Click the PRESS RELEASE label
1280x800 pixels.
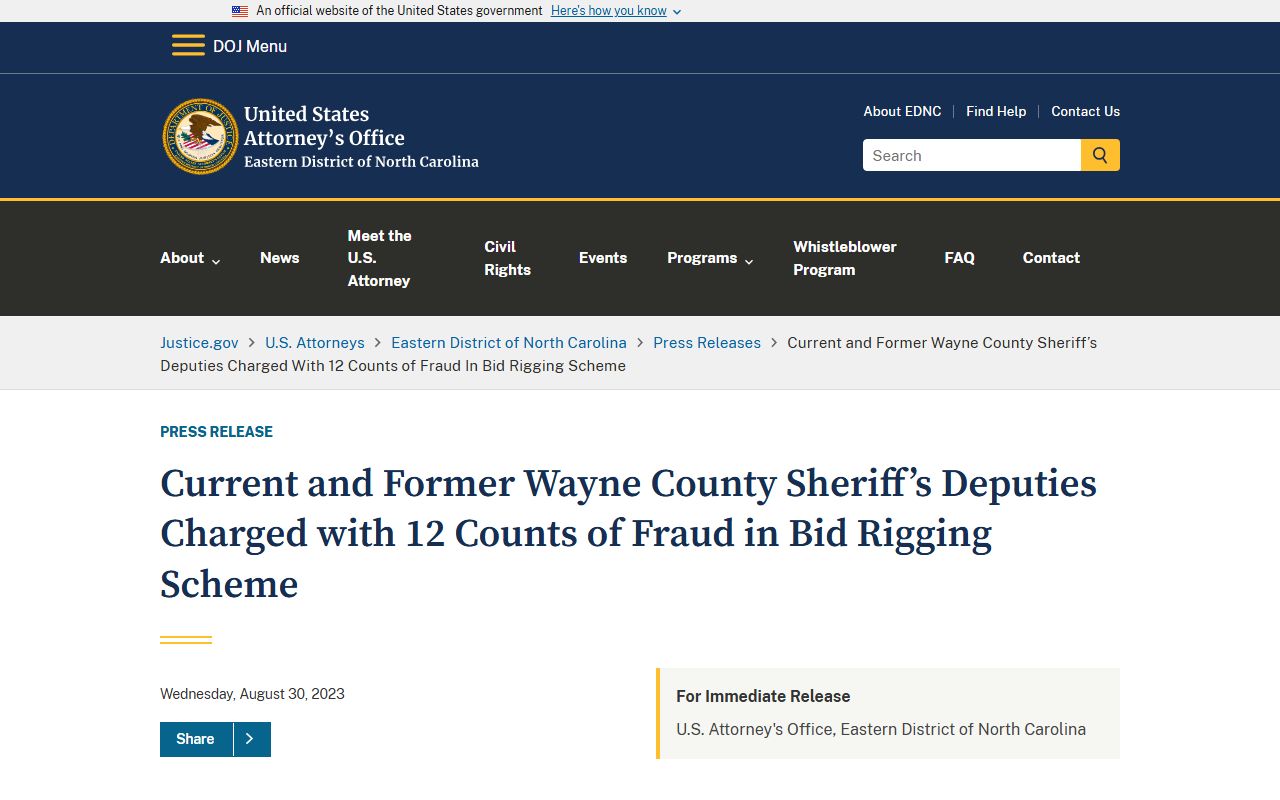216,432
